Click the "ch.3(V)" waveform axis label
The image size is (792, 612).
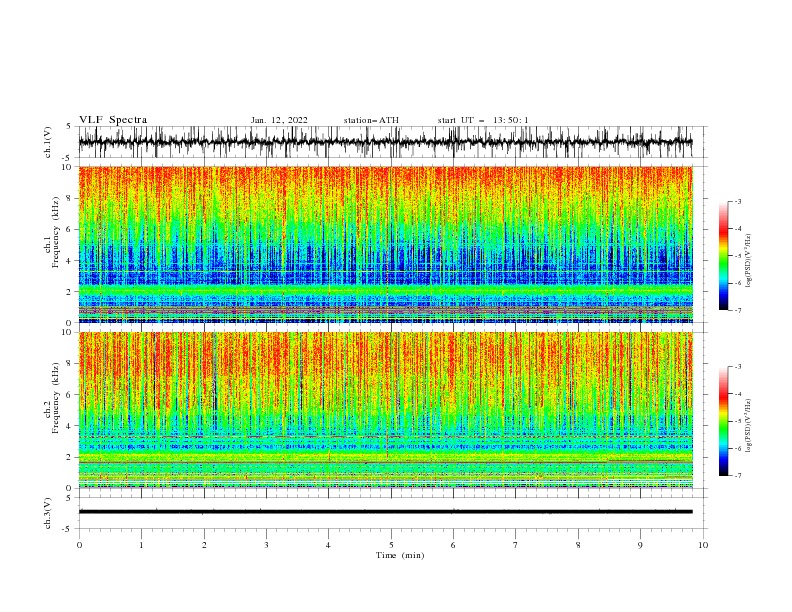(48, 513)
